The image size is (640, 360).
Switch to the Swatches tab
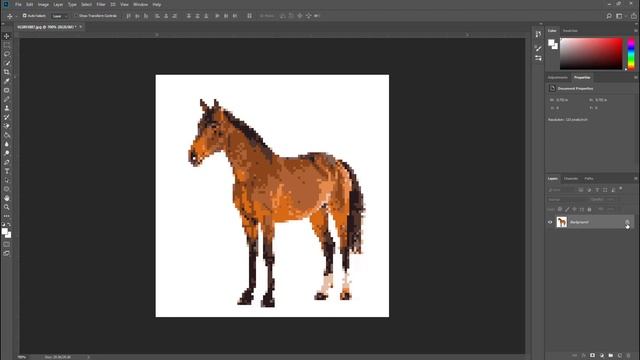point(570,31)
